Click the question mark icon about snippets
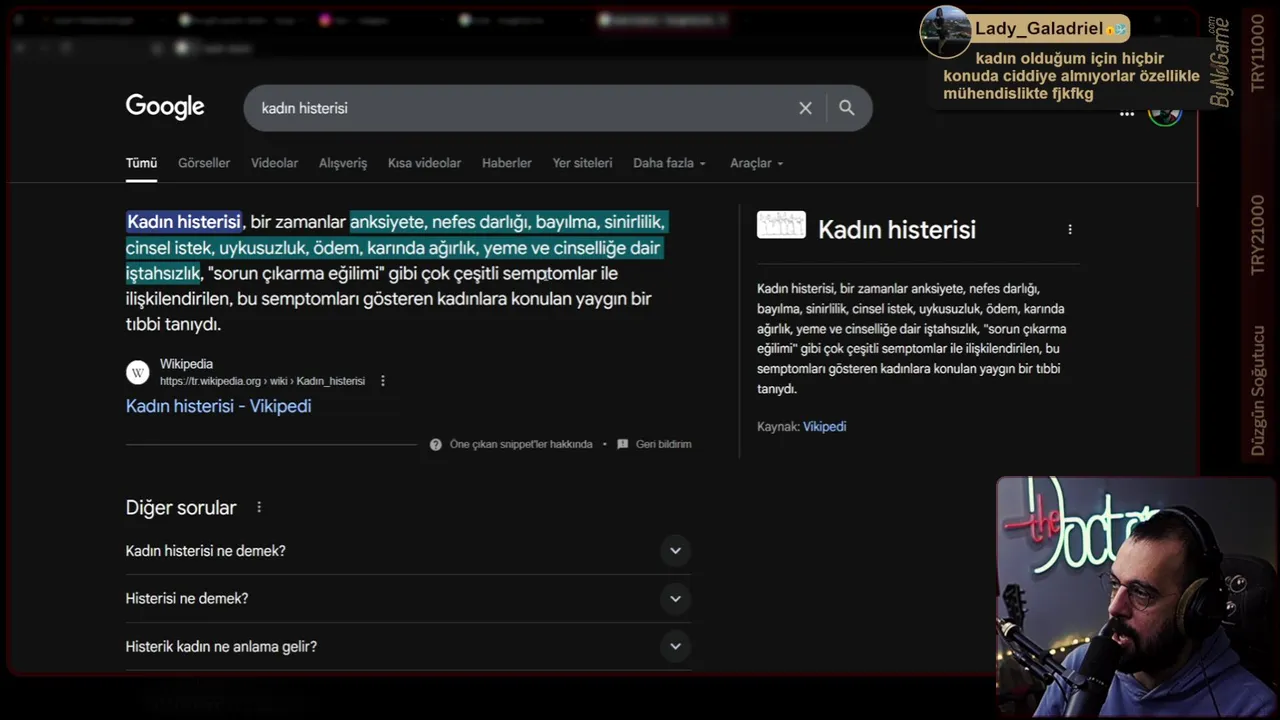The height and width of the screenshot is (720, 1280). (x=436, y=444)
